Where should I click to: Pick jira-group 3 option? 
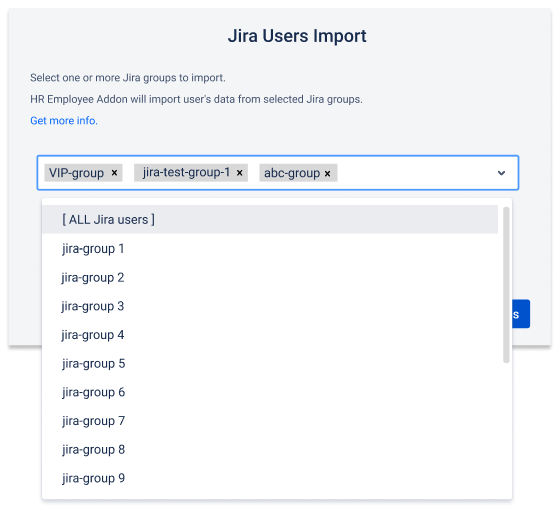[x=270, y=306]
